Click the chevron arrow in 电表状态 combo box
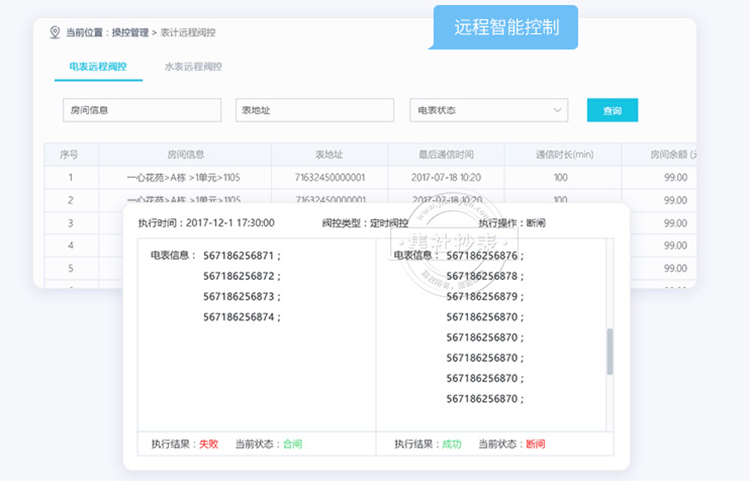Image resolution: width=750 pixels, height=481 pixels. pyautogui.click(x=557, y=110)
